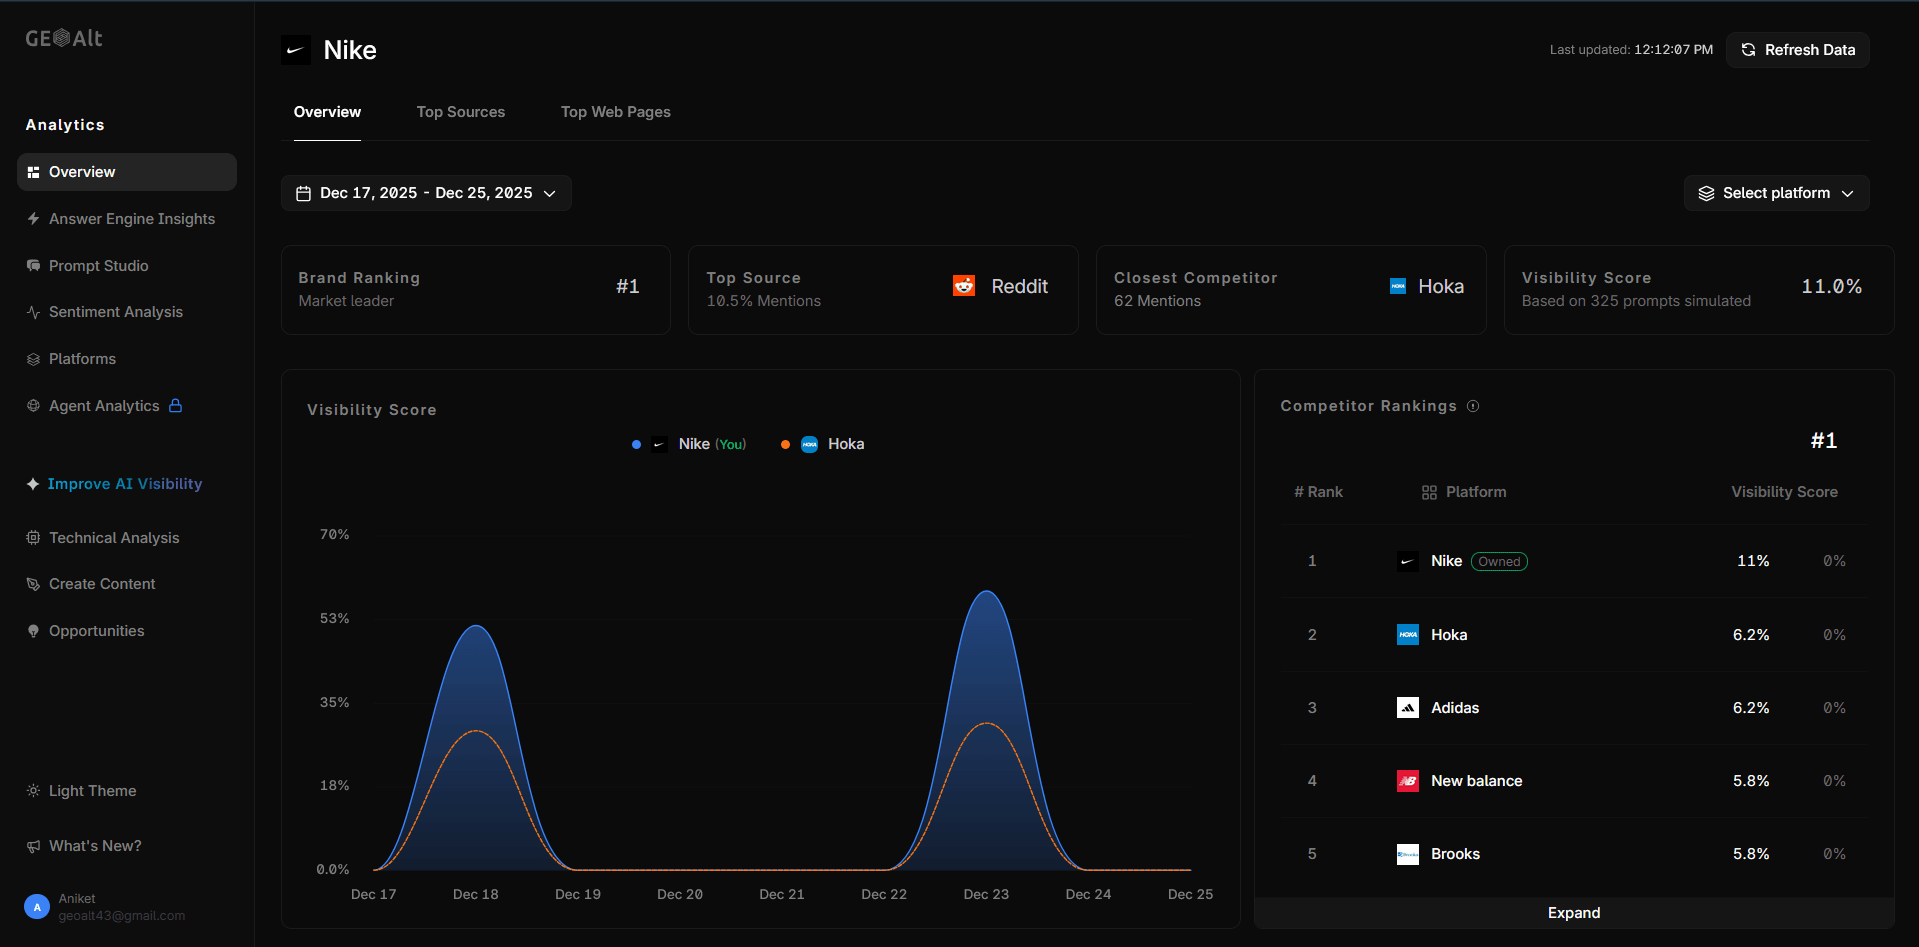This screenshot has height=947, width=1919.
Task: Click the Brooks logo in rankings table
Action: [1408, 854]
